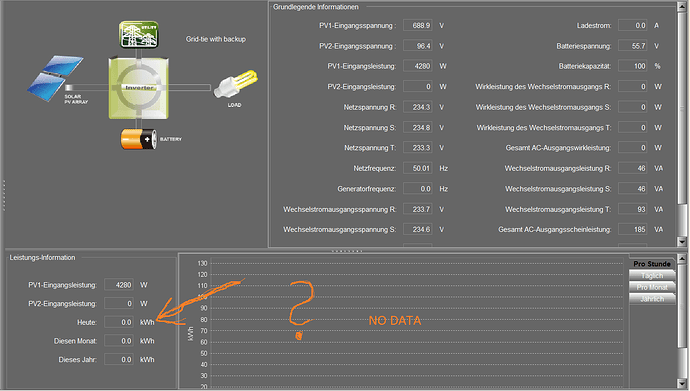Image resolution: width=690 pixels, height=391 pixels.
Task: Click the PV2-Eingangsspannung value field 96.4
Action: pyautogui.click(x=418, y=46)
